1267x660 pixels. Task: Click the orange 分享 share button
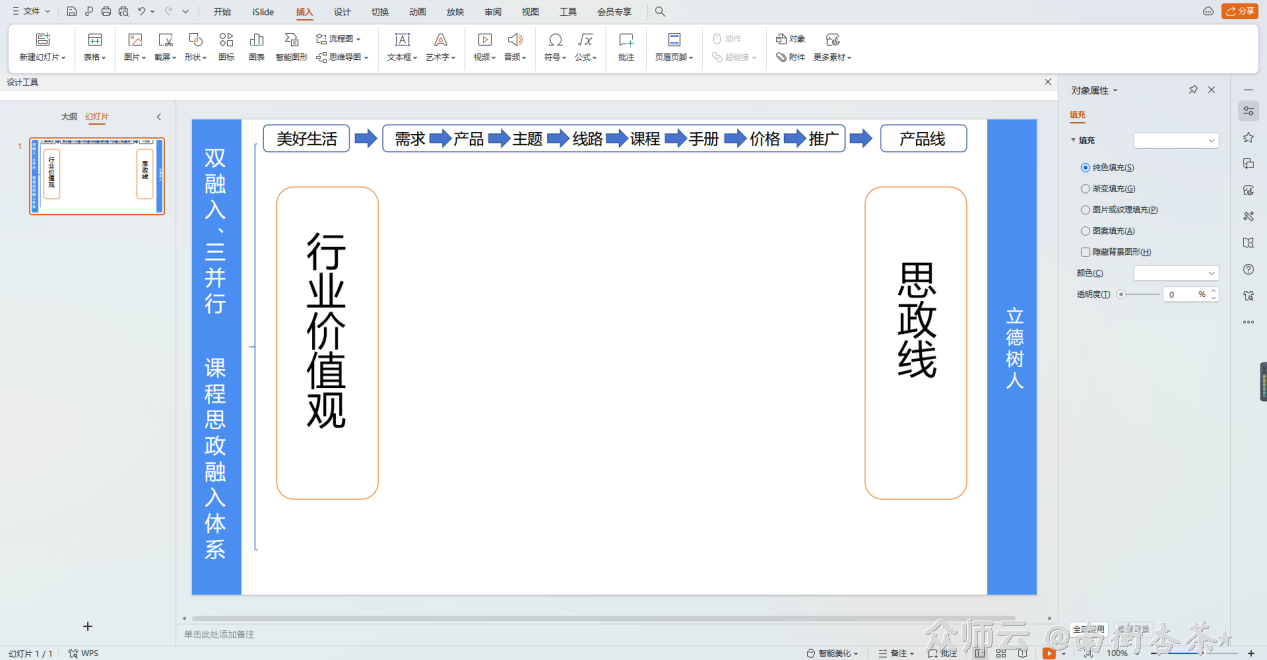click(1239, 10)
